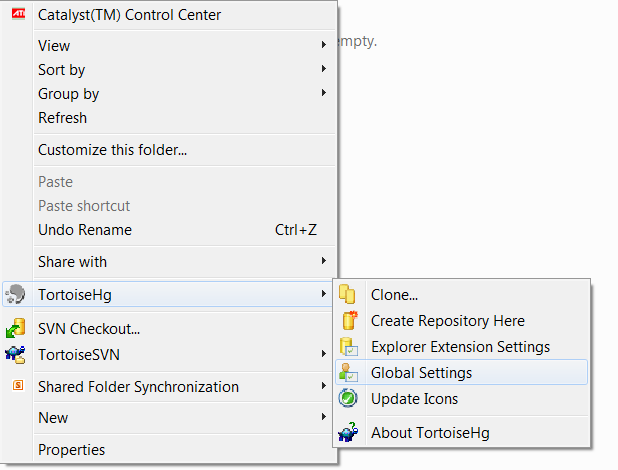Screen dimensions: 618x470
Task: Choose Undo Rename
Action: 168,230
